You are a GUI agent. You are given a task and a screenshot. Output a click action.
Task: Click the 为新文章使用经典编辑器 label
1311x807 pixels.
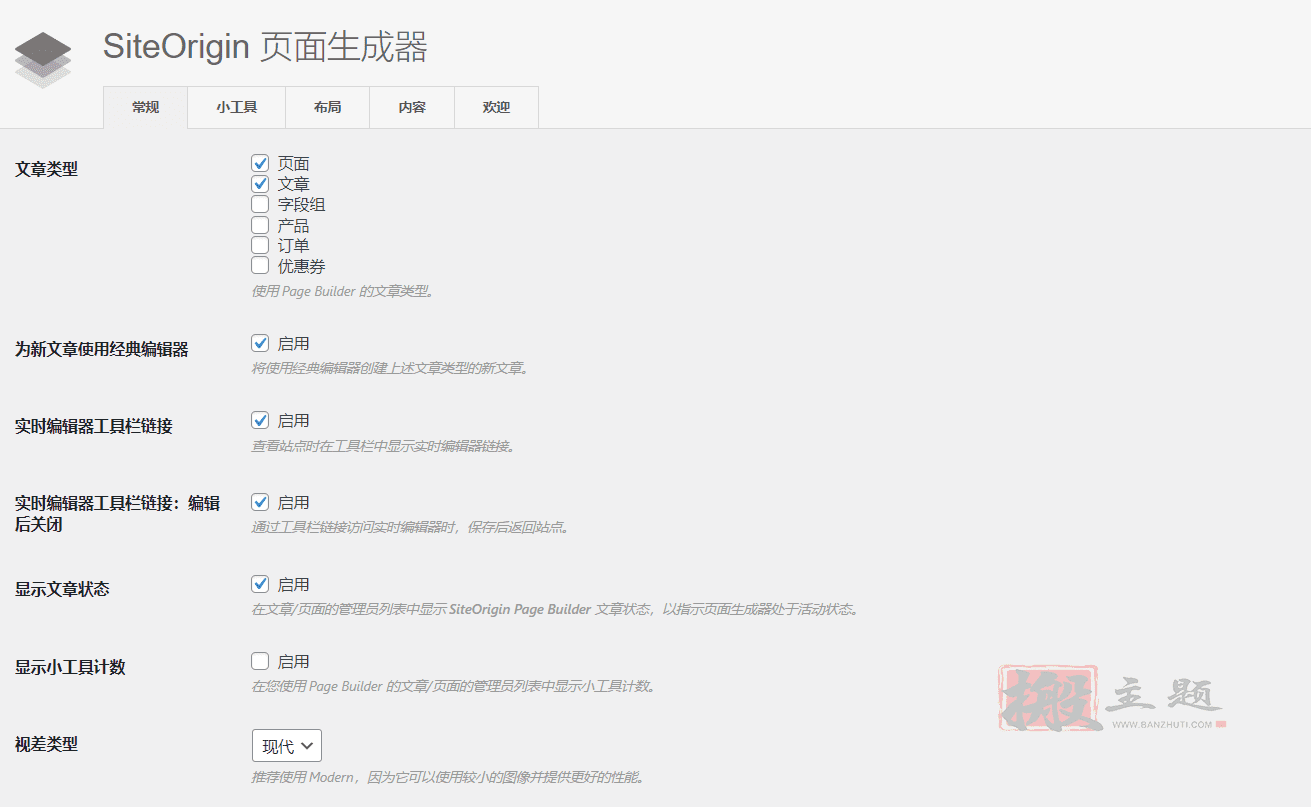pos(102,350)
